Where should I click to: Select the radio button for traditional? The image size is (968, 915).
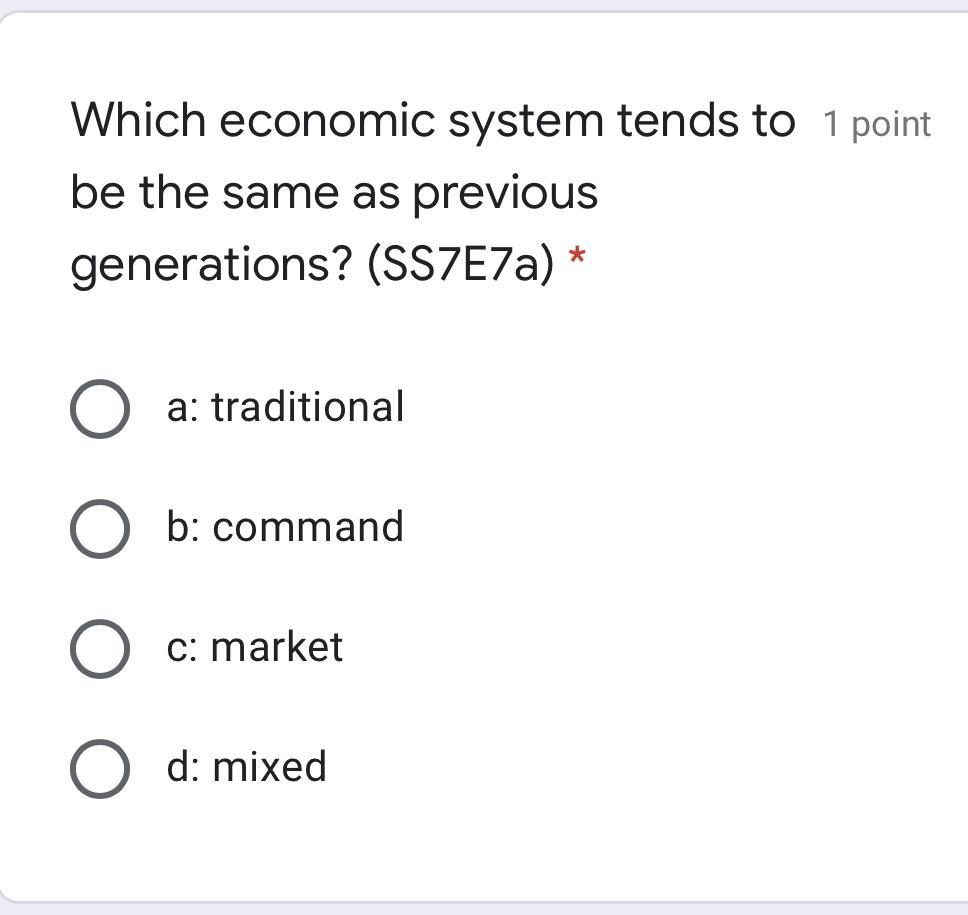(100, 409)
